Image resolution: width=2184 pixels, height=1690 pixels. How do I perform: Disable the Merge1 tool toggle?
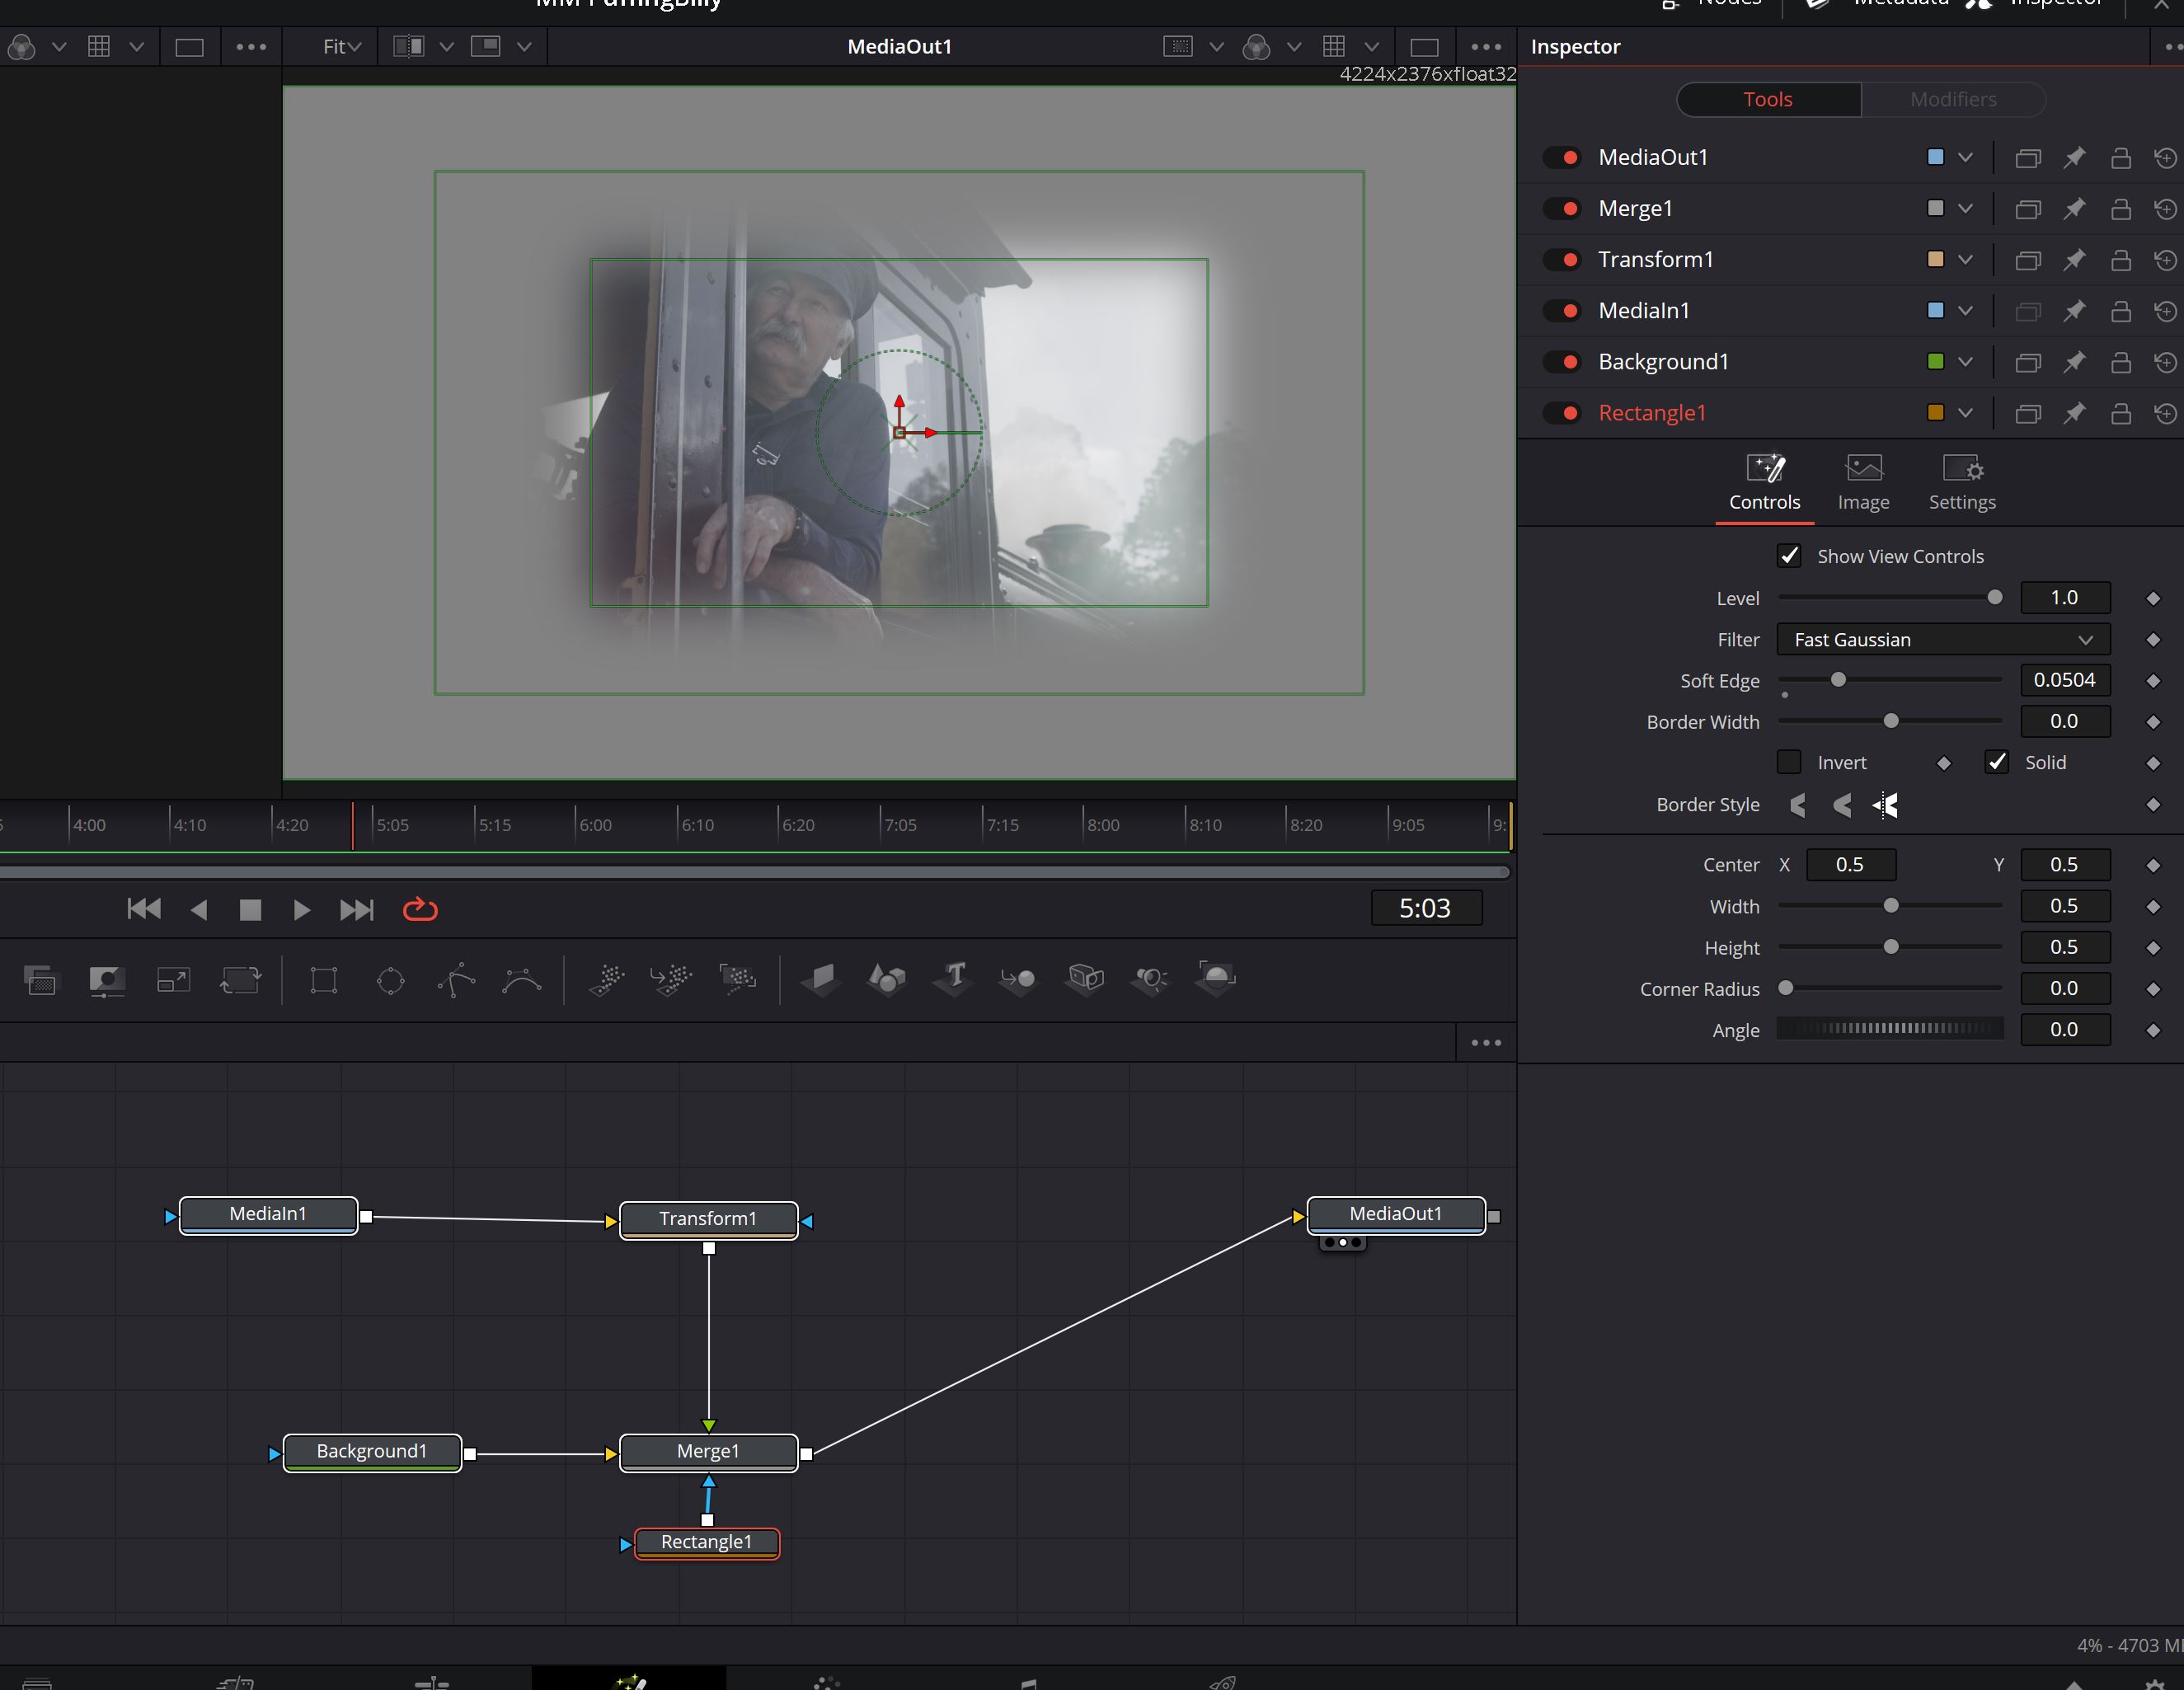pos(1562,208)
